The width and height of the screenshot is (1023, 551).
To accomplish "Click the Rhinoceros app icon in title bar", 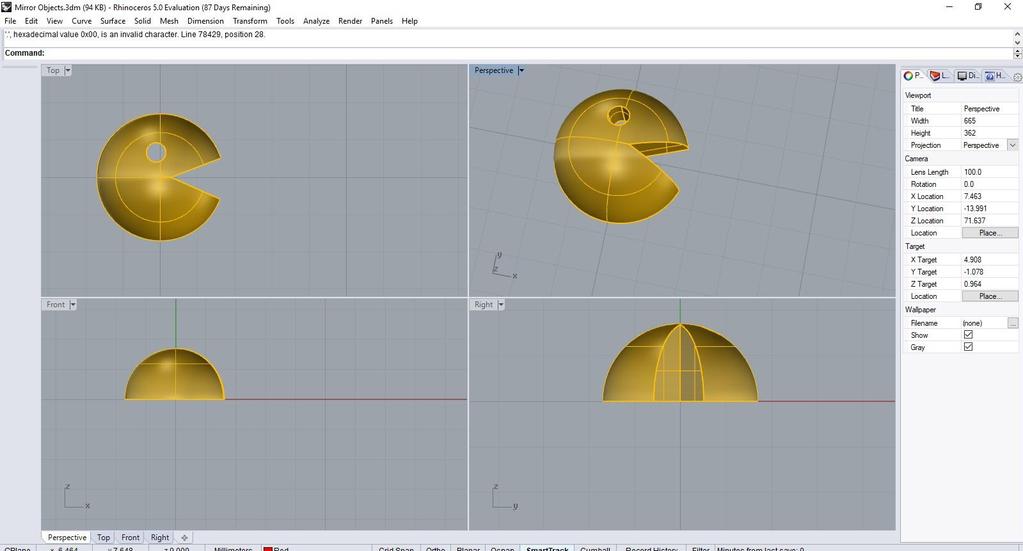I will 7,7.
